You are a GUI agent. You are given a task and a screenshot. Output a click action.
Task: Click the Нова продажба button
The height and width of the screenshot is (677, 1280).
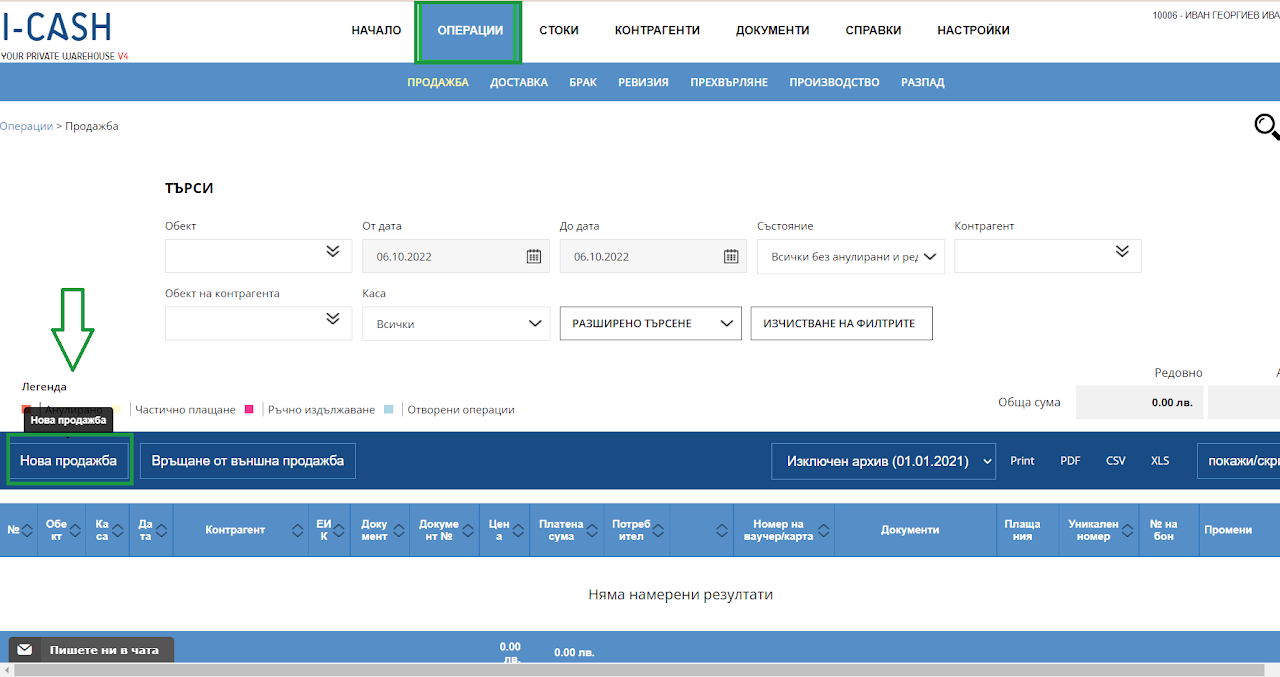69,461
